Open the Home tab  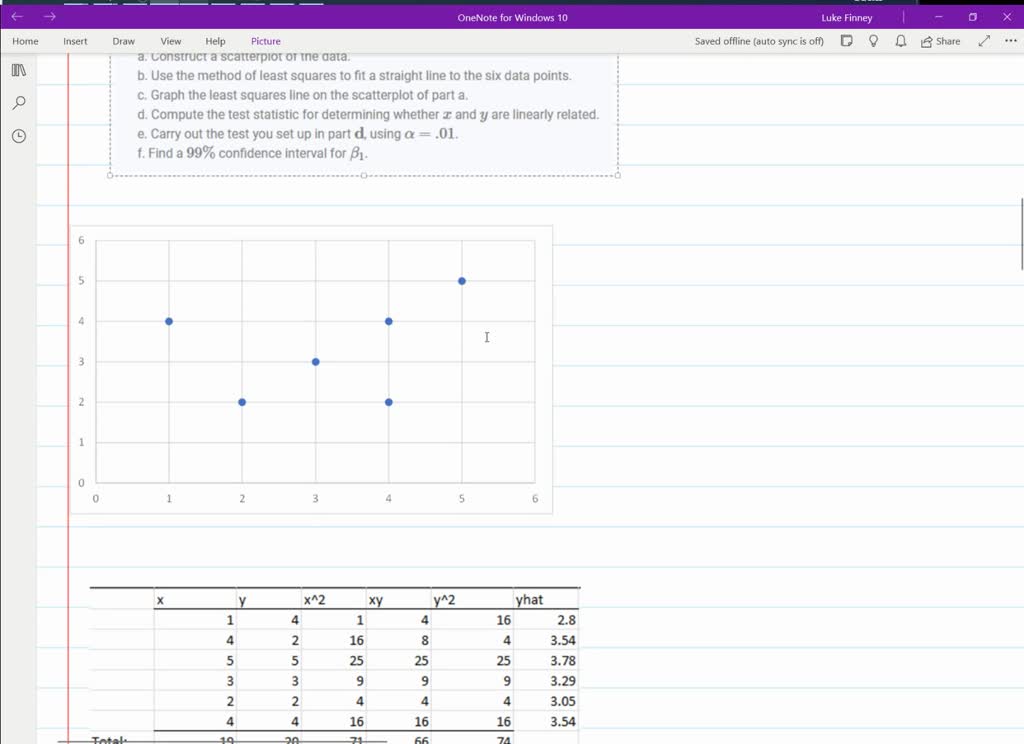(x=25, y=41)
